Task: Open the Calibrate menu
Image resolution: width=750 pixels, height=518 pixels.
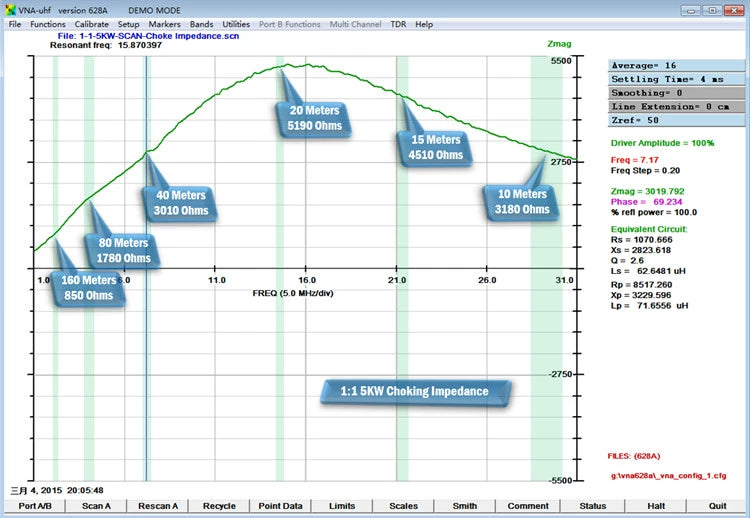Action: point(91,24)
